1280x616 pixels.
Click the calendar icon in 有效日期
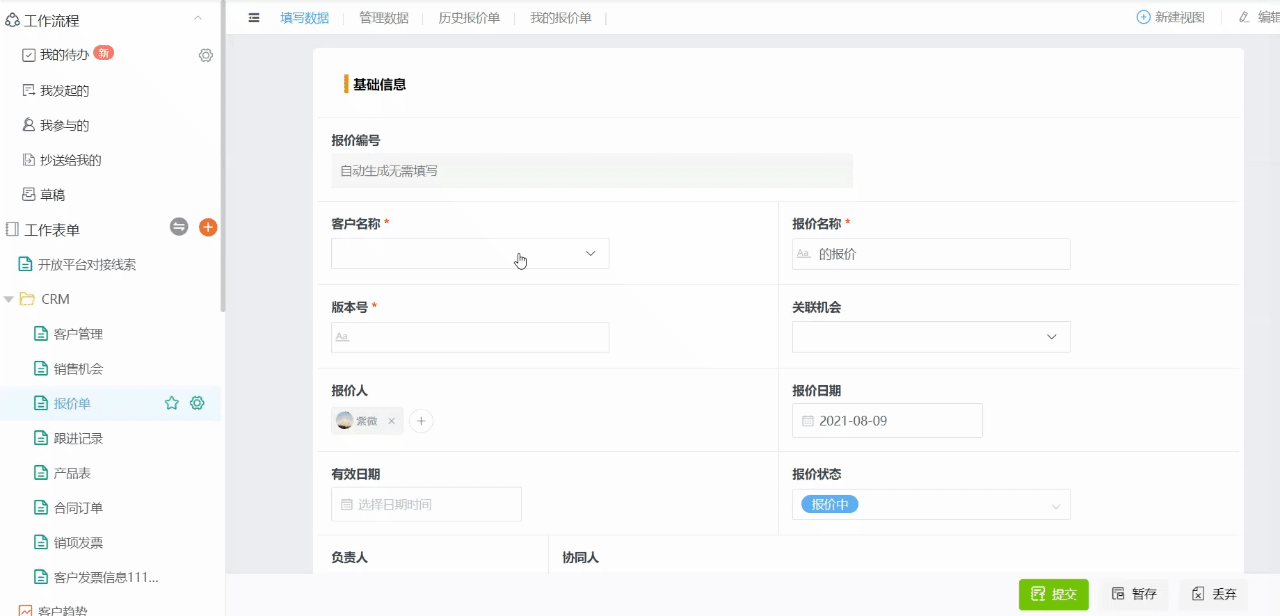(x=347, y=504)
